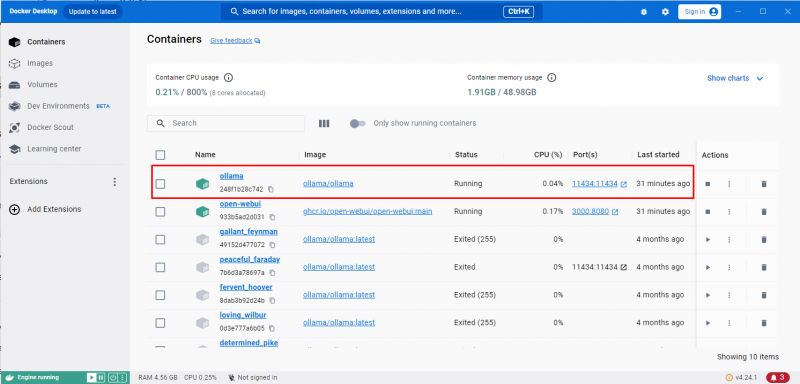This screenshot has height=384, width=800.
Task: Start the gallant_feynman container
Action: click(708, 239)
